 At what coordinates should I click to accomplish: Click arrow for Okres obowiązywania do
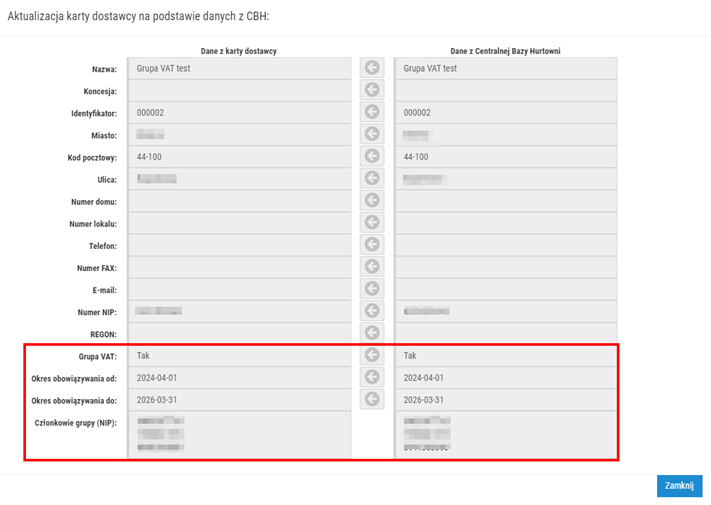click(x=372, y=399)
